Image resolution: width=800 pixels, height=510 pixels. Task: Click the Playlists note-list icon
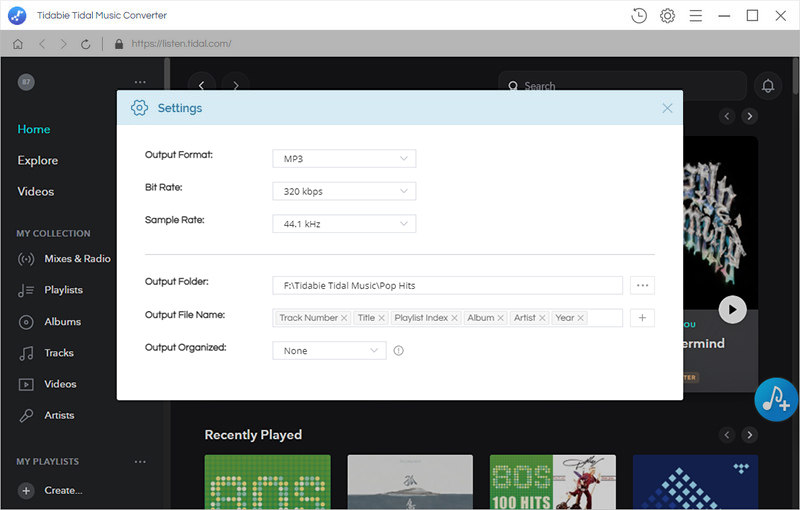[x=26, y=291]
